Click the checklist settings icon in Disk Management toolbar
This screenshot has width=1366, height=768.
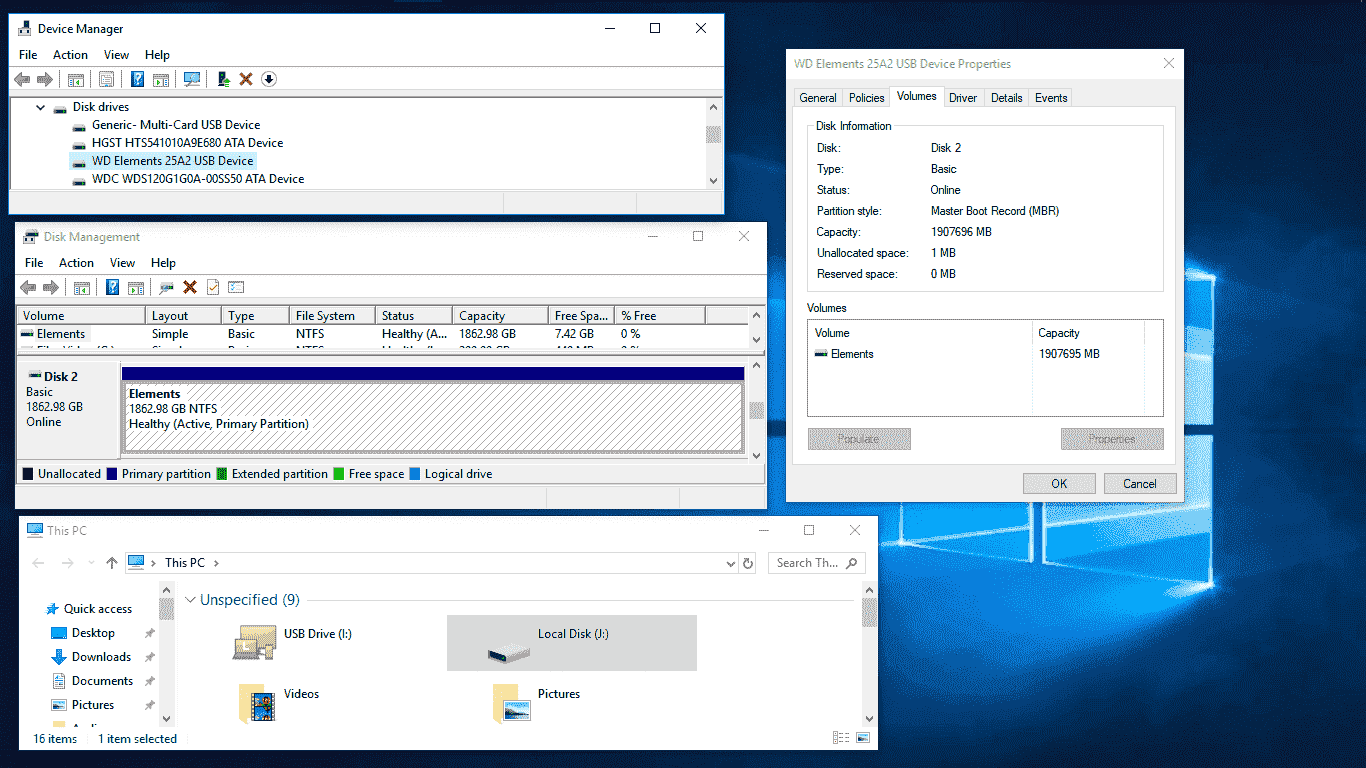click(236, 287)
